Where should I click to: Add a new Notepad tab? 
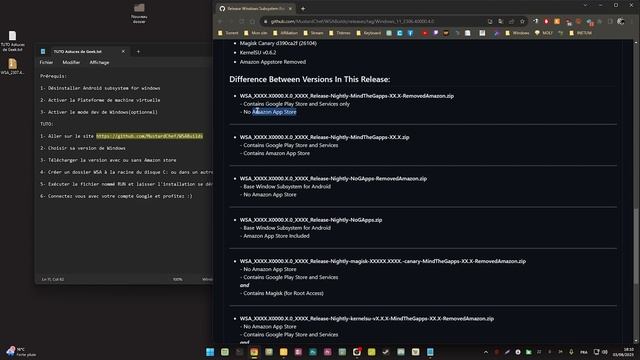click(138, 51)
